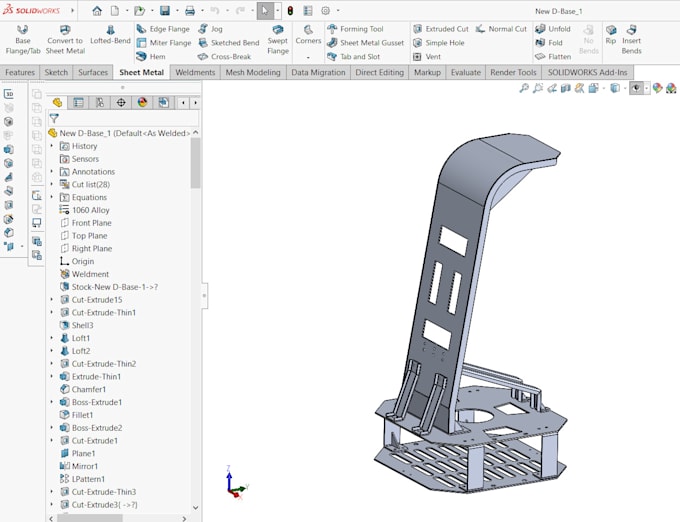Image resolution: width=680 pixels, height=522 pixels.
Task: Click the Insert Bends tool
Action: pyautogui.click(x=631, y=39)
